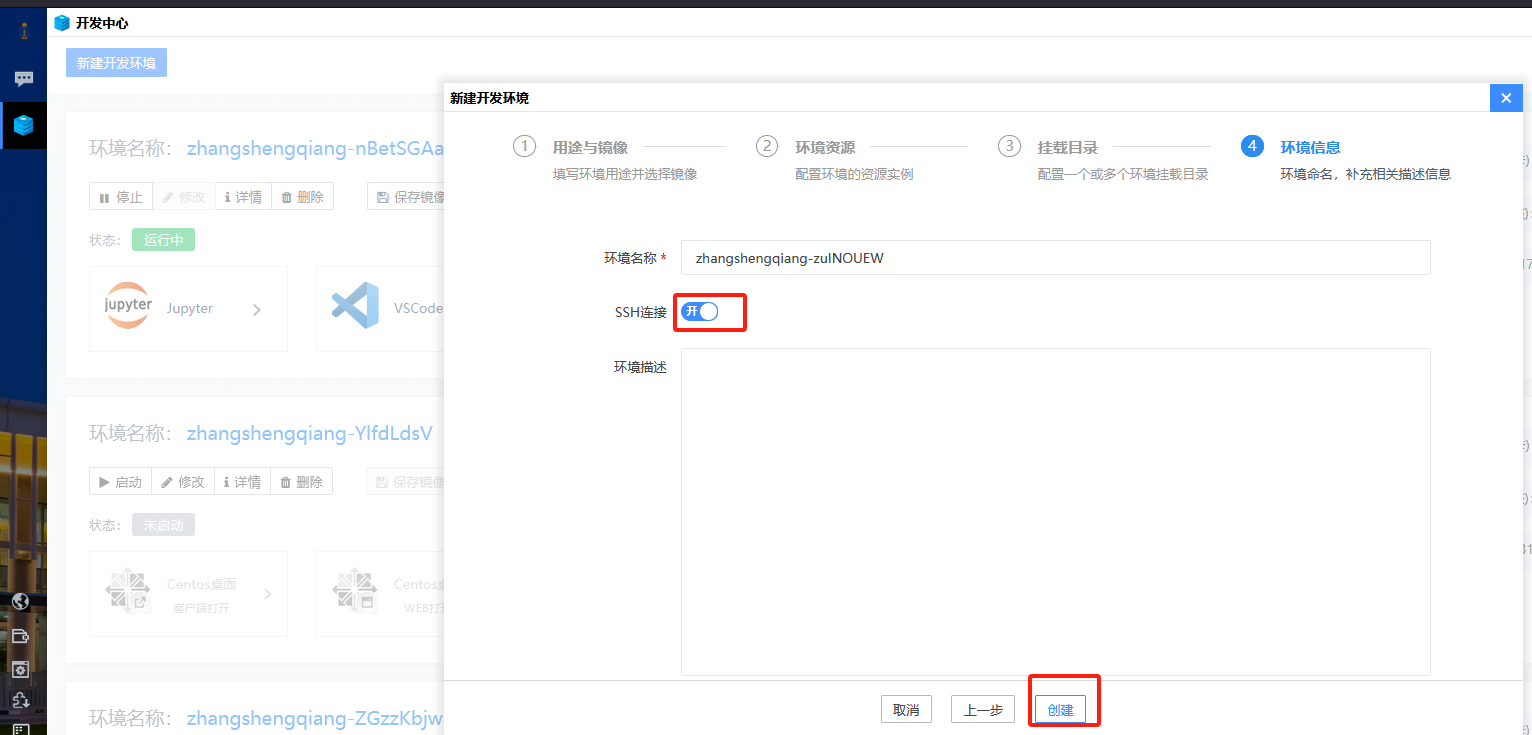Click the 新建开发环境 button at top left
Viewport: 1532px width, 735px height.
[x=117, y=63]
